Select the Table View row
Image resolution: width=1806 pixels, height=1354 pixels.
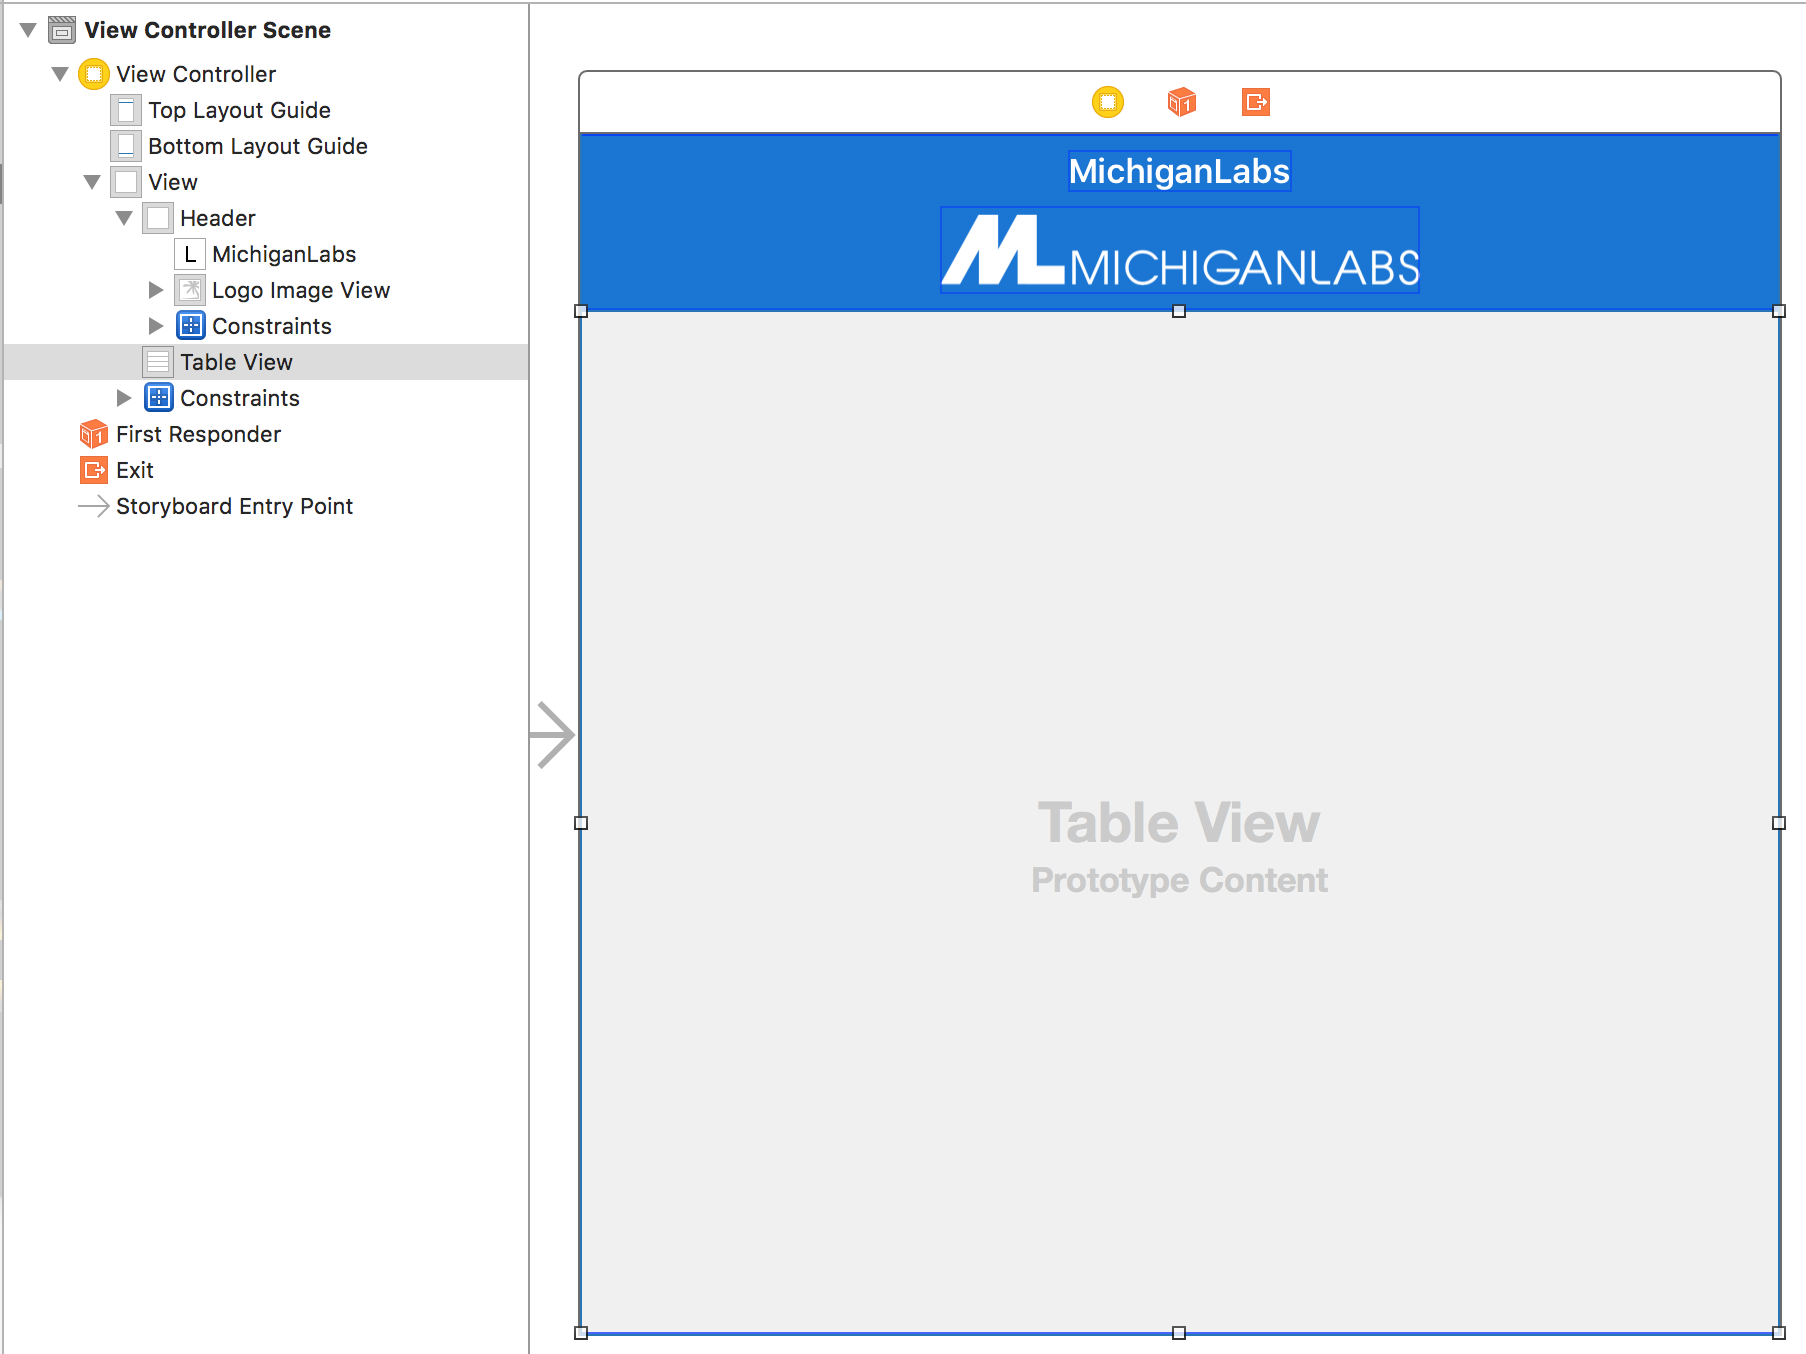(266, 362)
